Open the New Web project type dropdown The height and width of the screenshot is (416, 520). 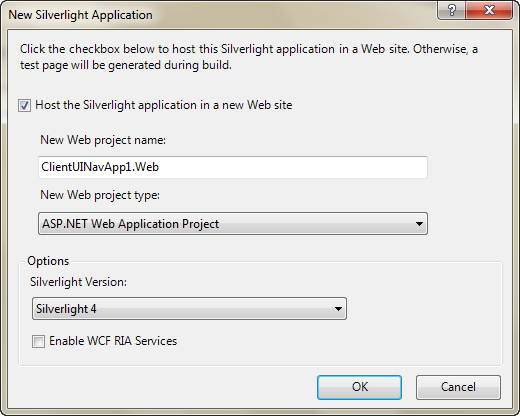[233, 224]
